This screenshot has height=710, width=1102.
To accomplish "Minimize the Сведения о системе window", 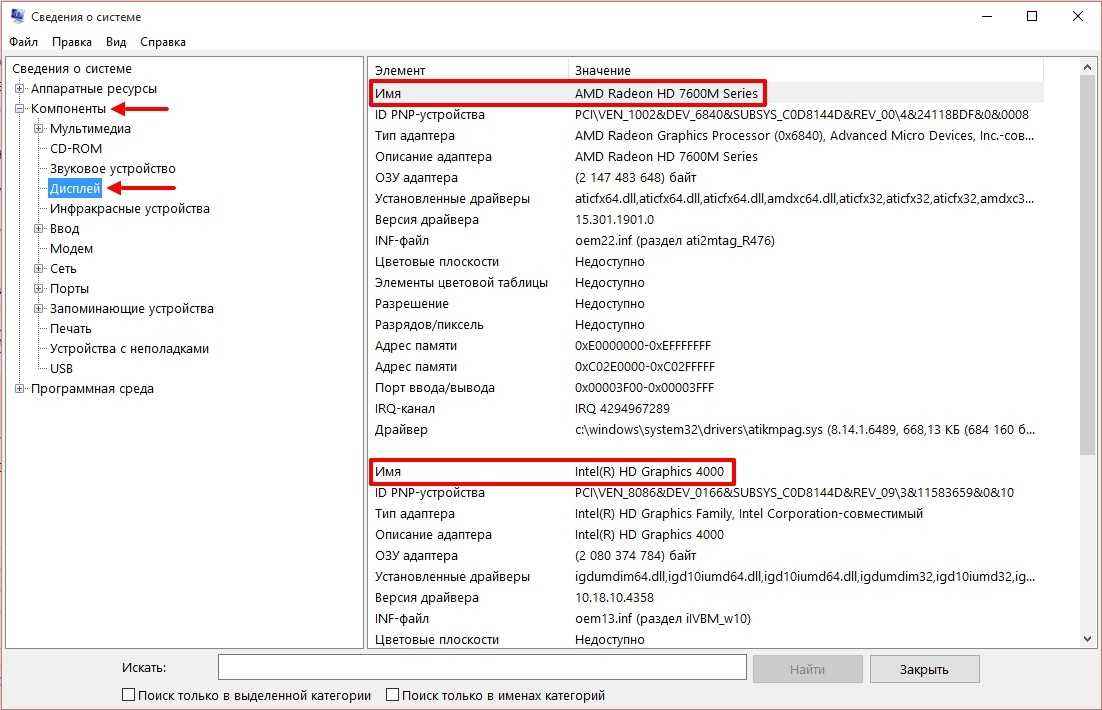I will pyautogui.click(x=987, y=16).
